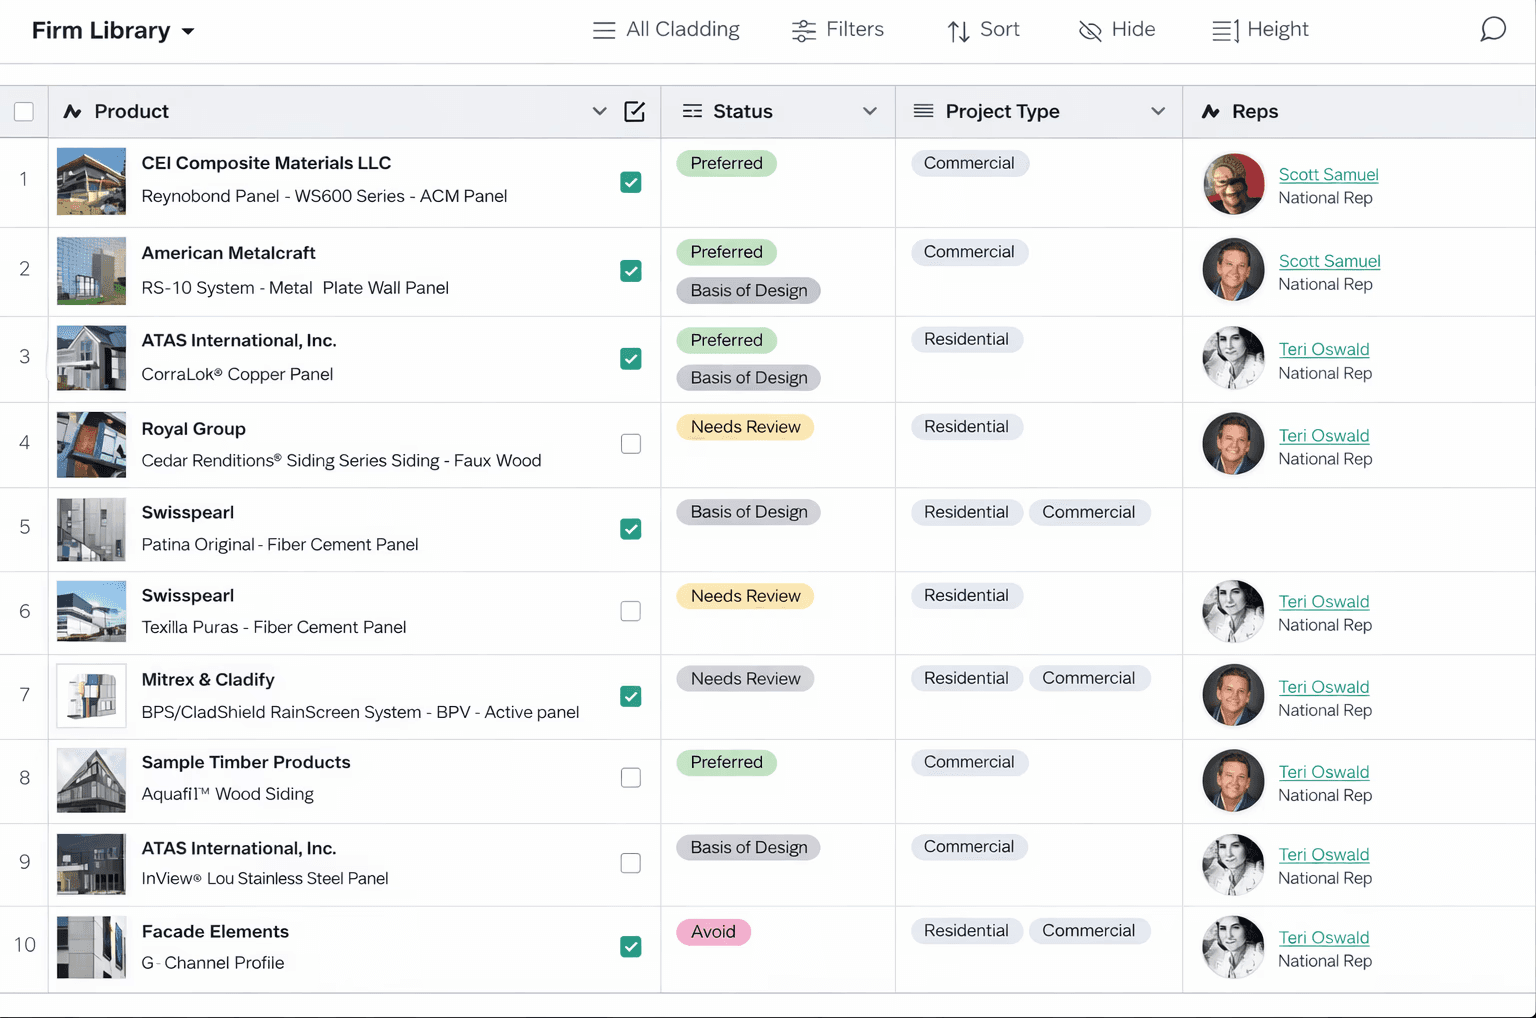The width and height of the screenshot is (1536, 1018).
Task: Click the Mitrex & Cladify product thumbnail
Action: tap(91, 695)
